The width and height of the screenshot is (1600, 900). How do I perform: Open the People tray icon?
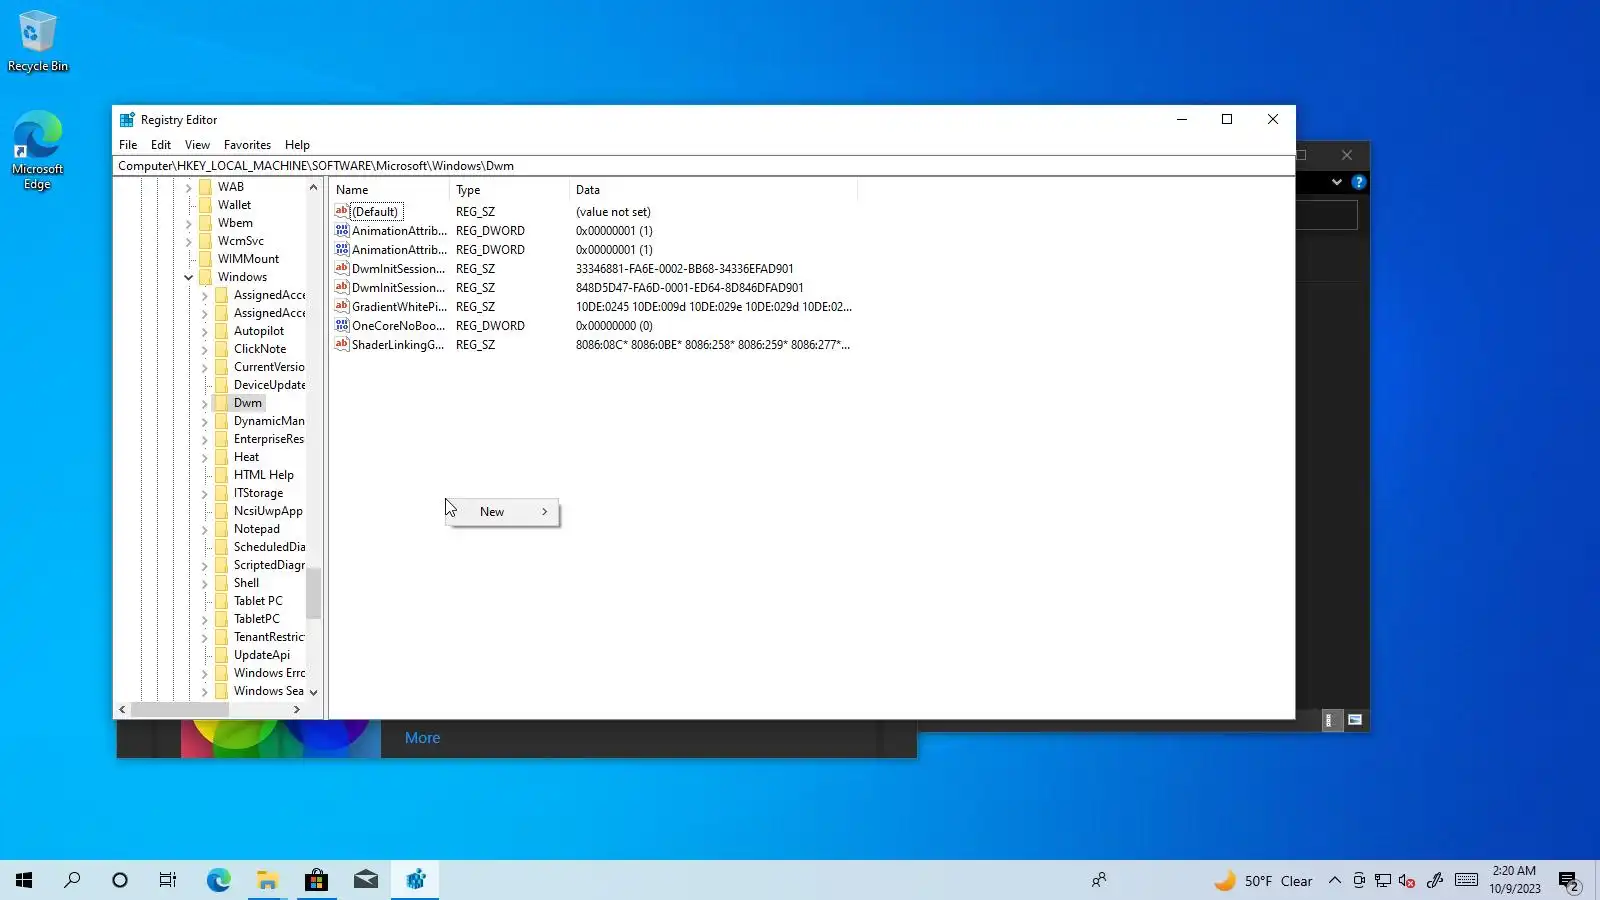(1099, 880)
